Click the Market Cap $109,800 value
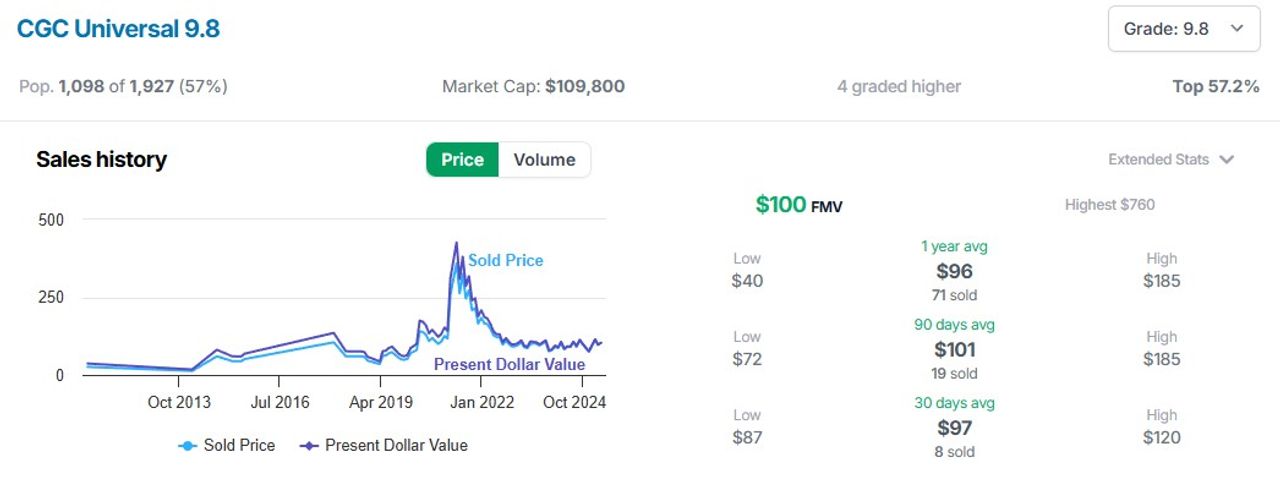 pyautogui.click(x=585, y=87)
